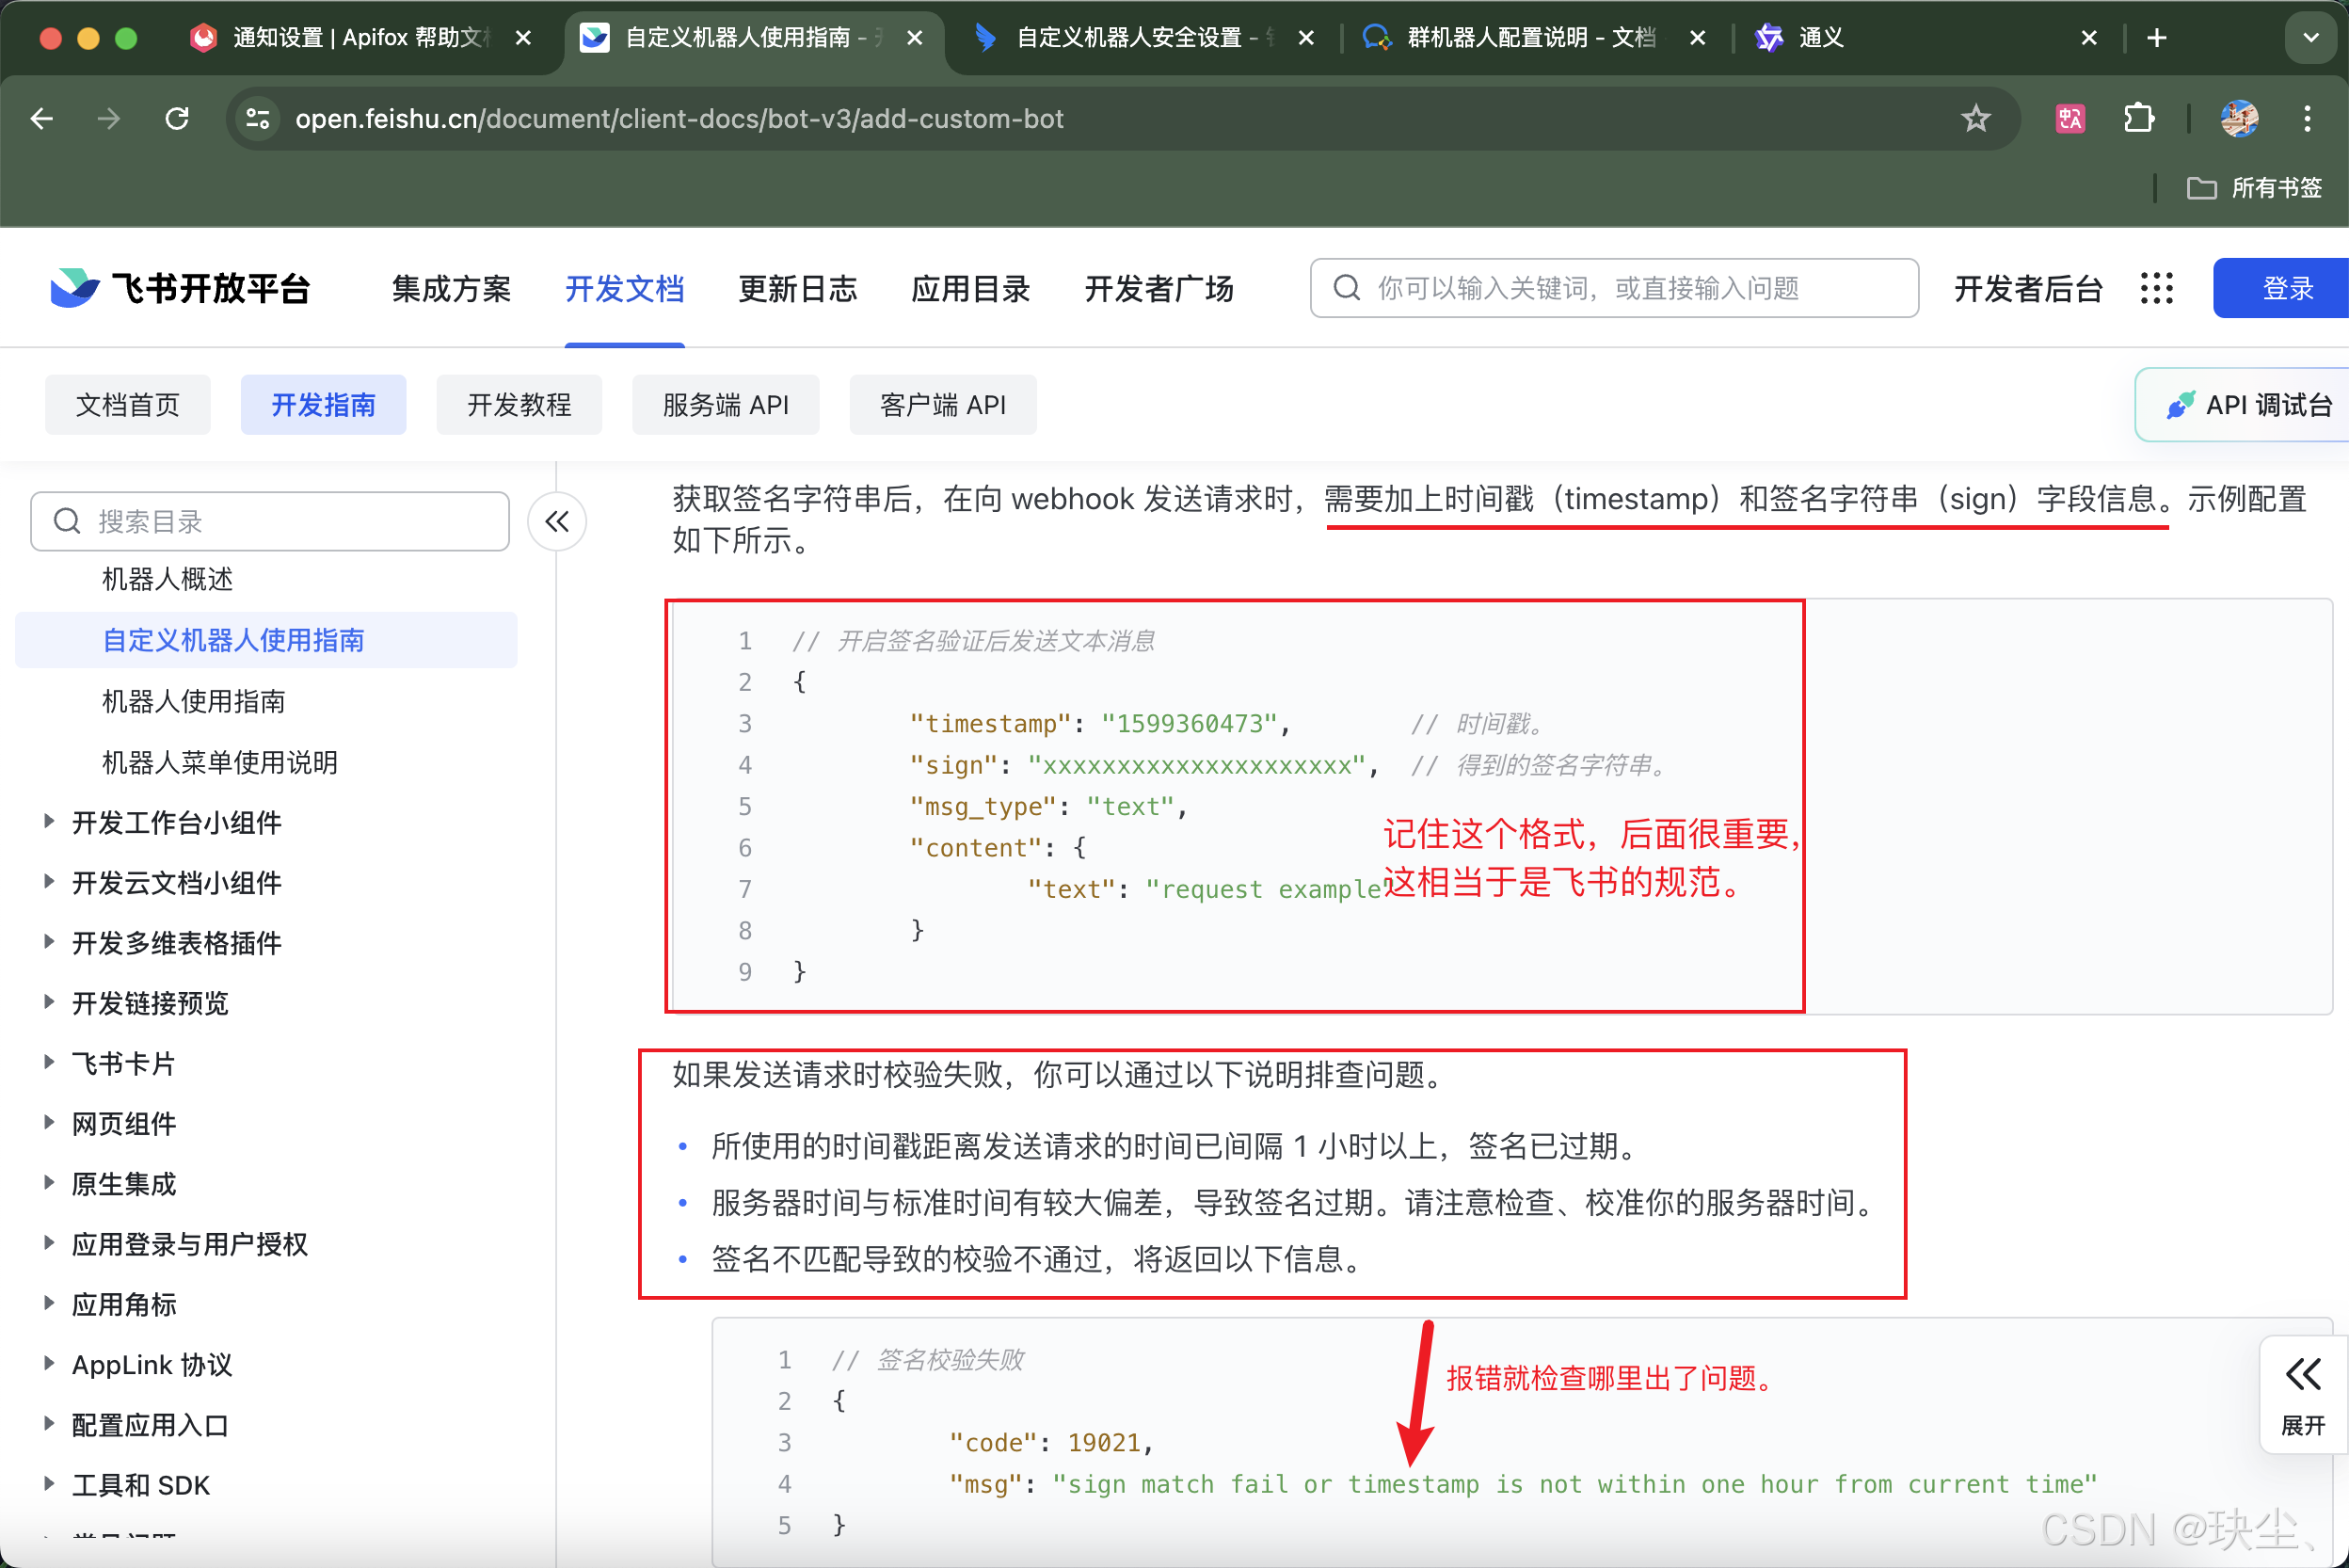This screenshot has height=1568, width=2349.
Task: View site information icon in address bar
Action: pos(258,119)
